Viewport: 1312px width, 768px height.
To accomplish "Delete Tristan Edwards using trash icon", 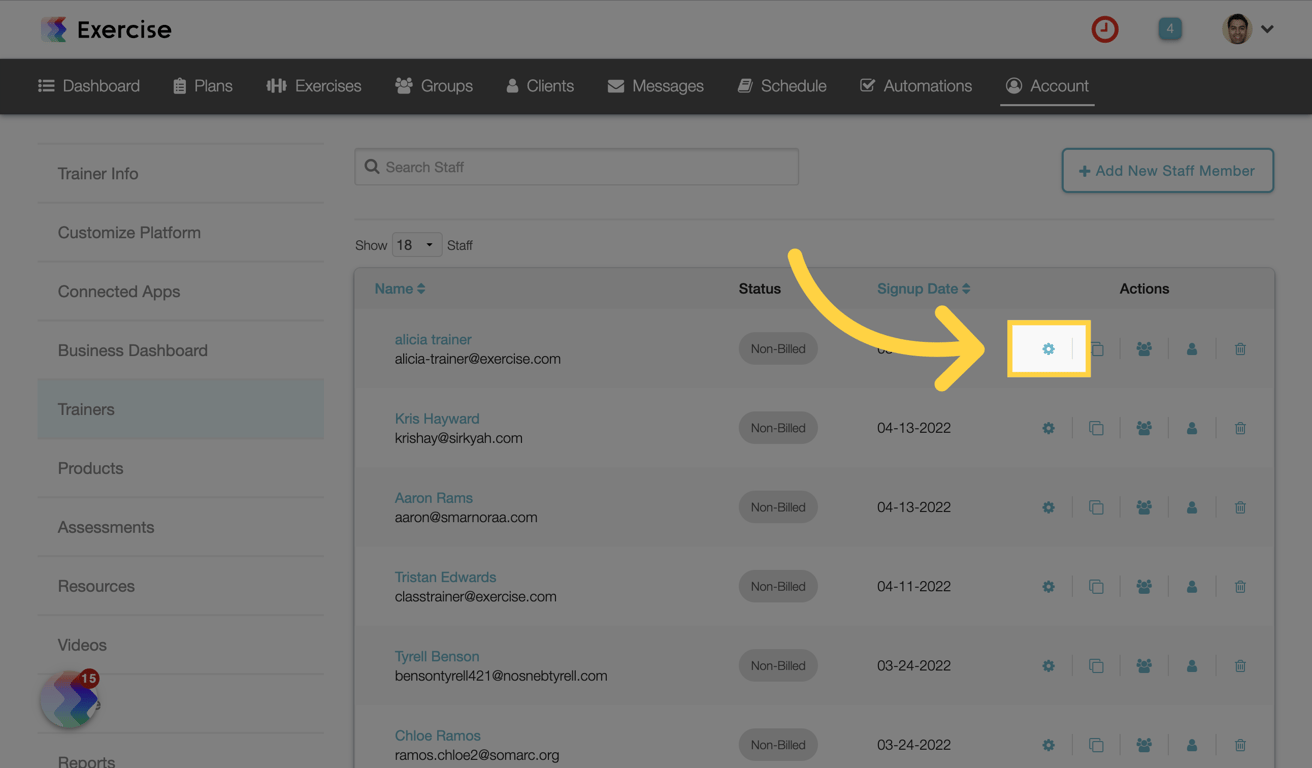I will pyautogui.click(x=1240, y=587).
